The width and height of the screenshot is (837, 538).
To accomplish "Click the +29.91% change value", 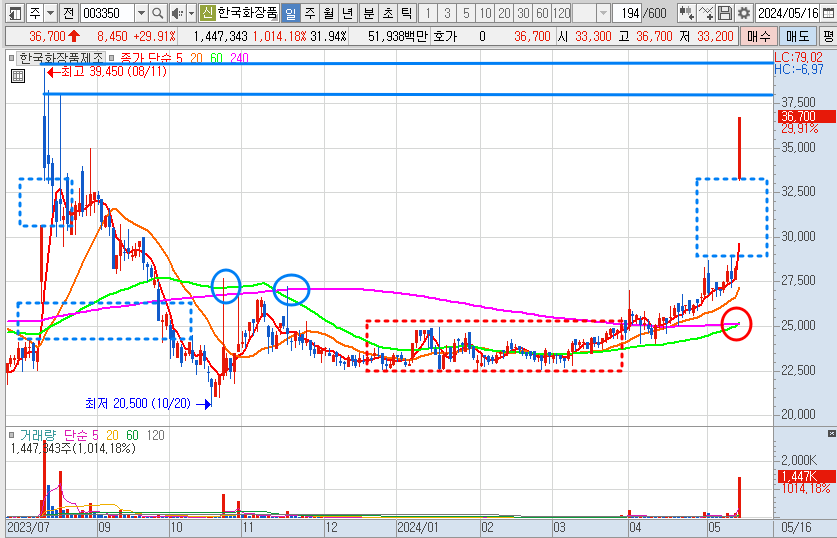I will [x=154, y=36].
